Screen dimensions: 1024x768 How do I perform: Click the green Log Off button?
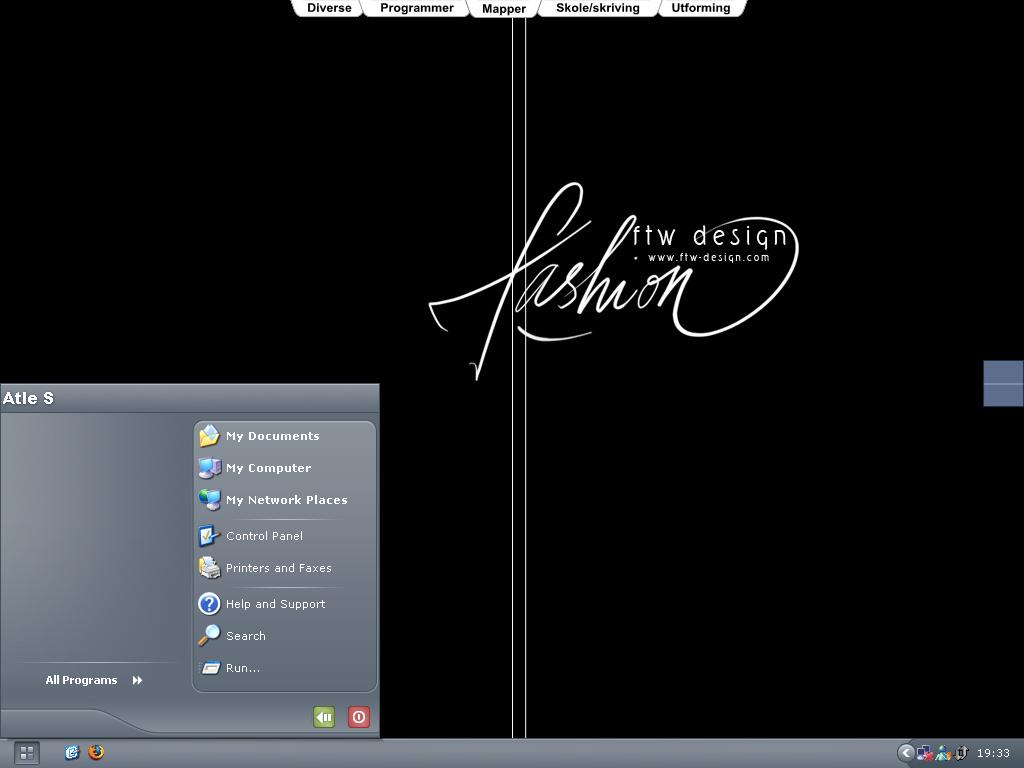[x=324, y=717]
